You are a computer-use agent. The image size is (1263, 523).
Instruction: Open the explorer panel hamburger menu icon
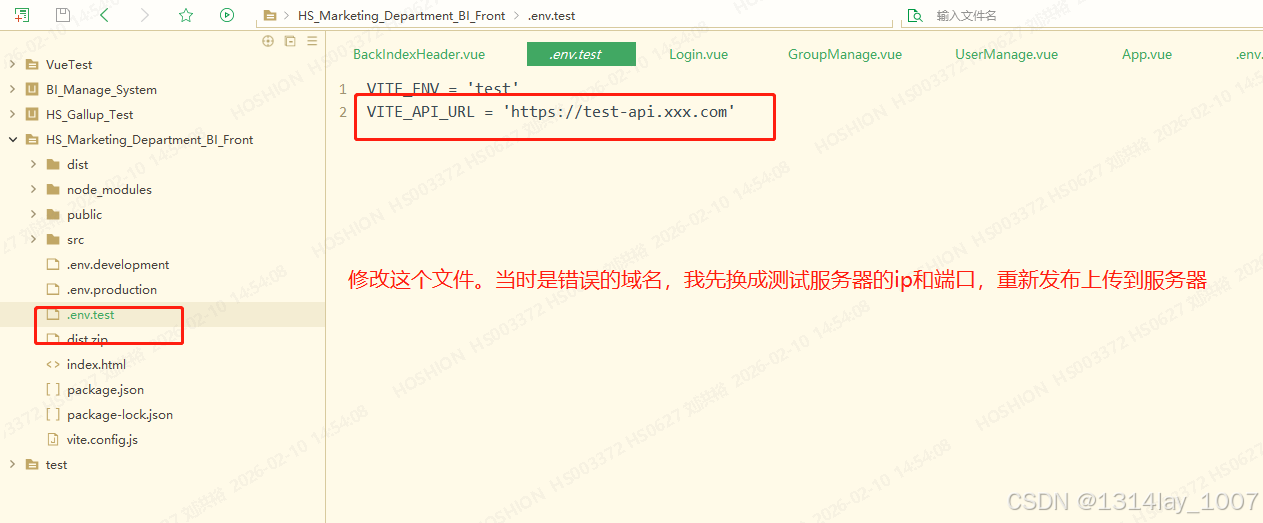click(x=312, y=41)
